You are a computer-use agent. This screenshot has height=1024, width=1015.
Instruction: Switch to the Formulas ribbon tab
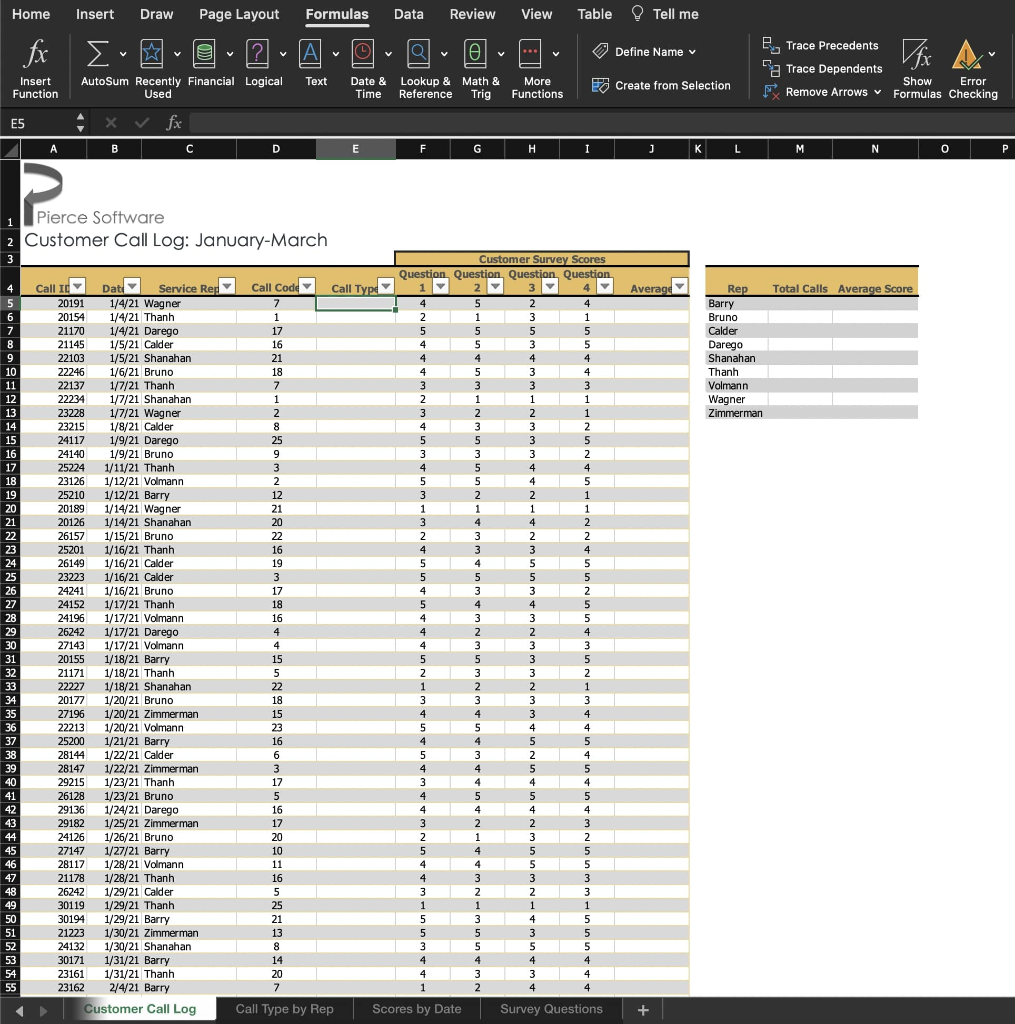pos(337,14)
